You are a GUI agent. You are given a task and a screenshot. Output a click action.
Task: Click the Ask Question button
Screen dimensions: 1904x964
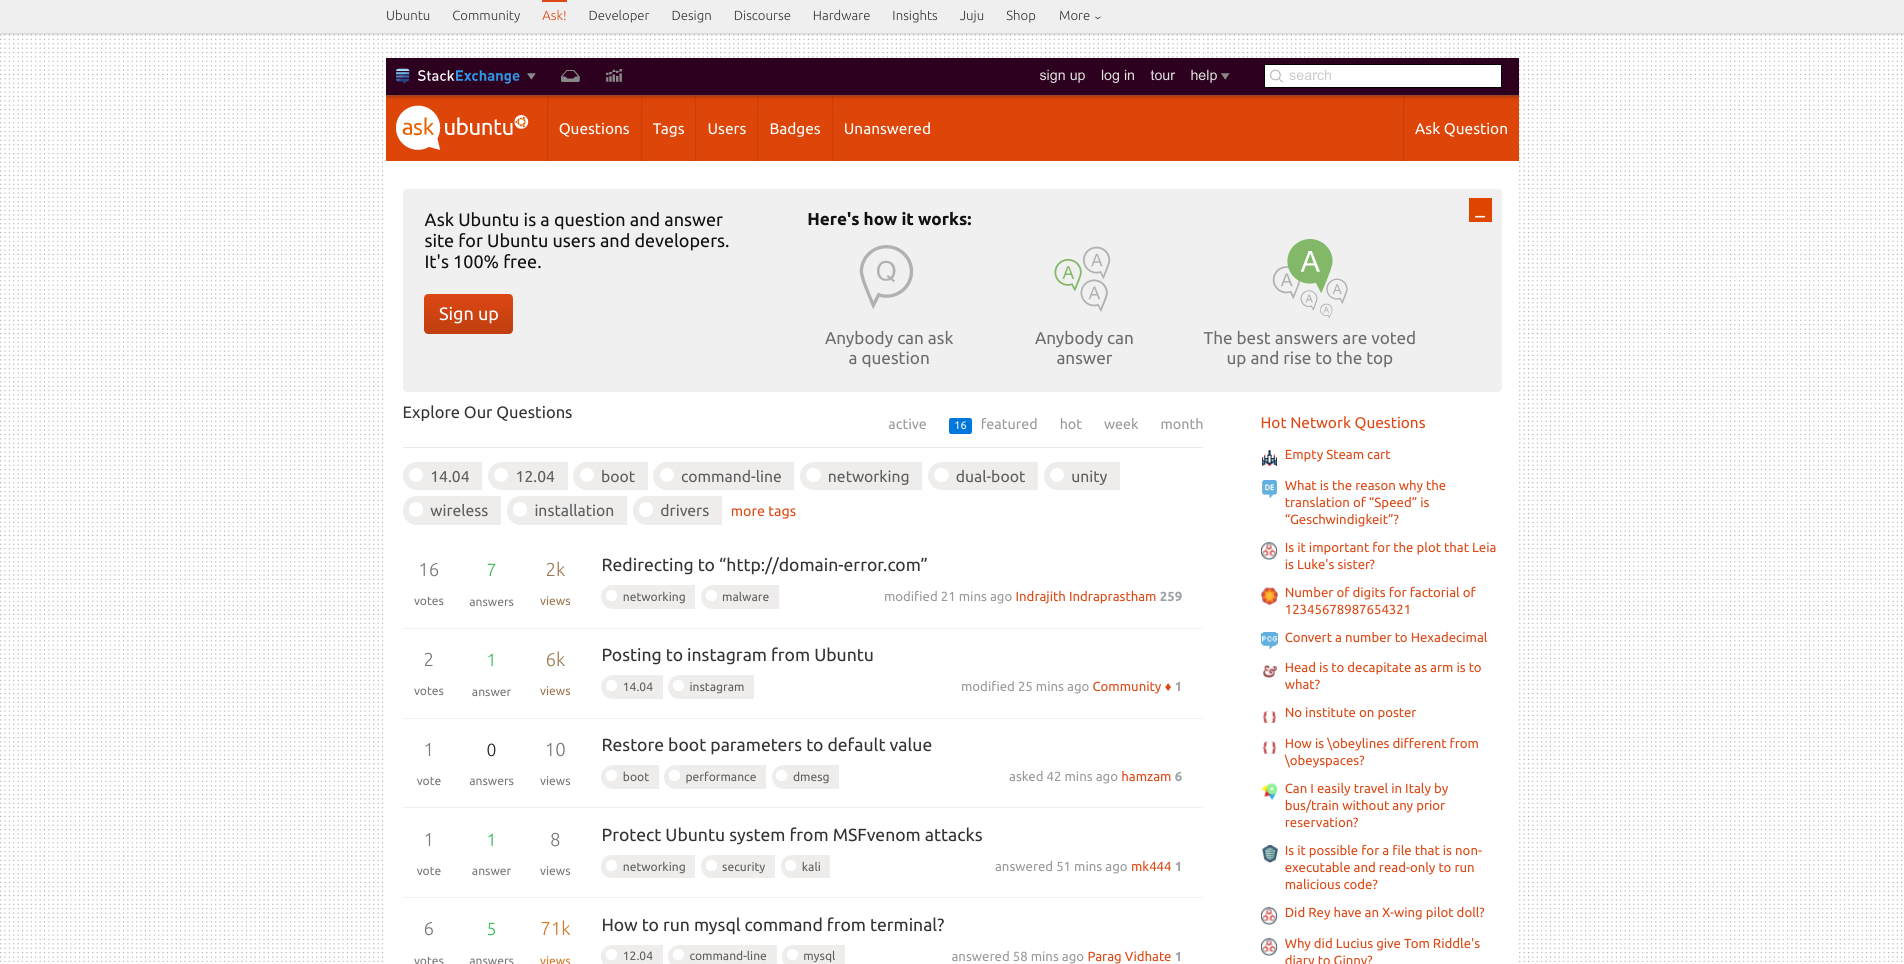[x=1460, y=129]
